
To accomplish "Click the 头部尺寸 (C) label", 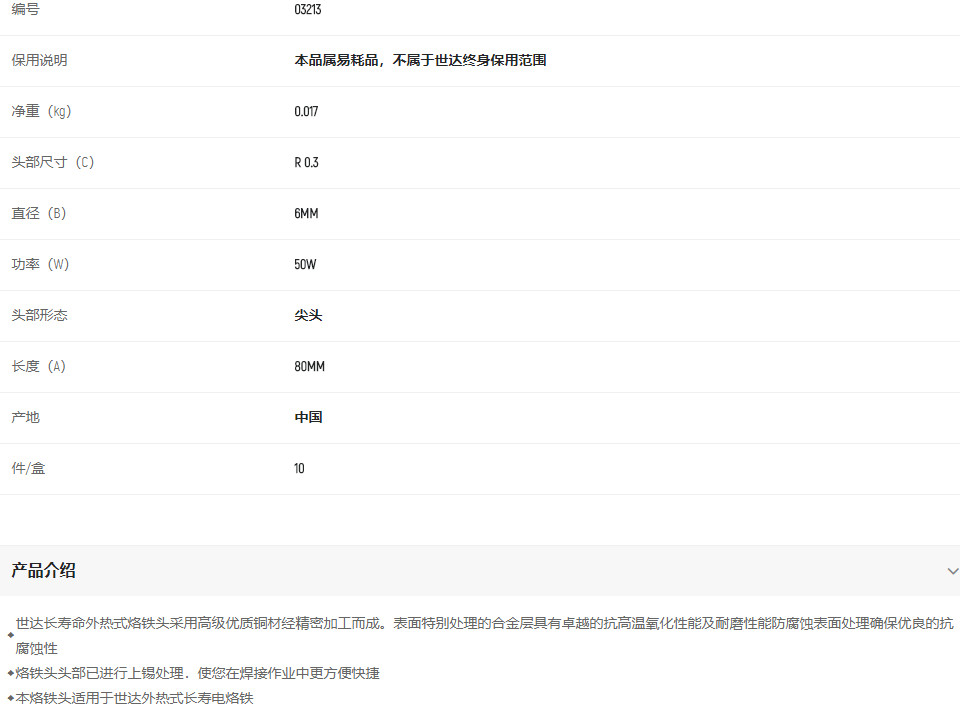I will 53,162.
